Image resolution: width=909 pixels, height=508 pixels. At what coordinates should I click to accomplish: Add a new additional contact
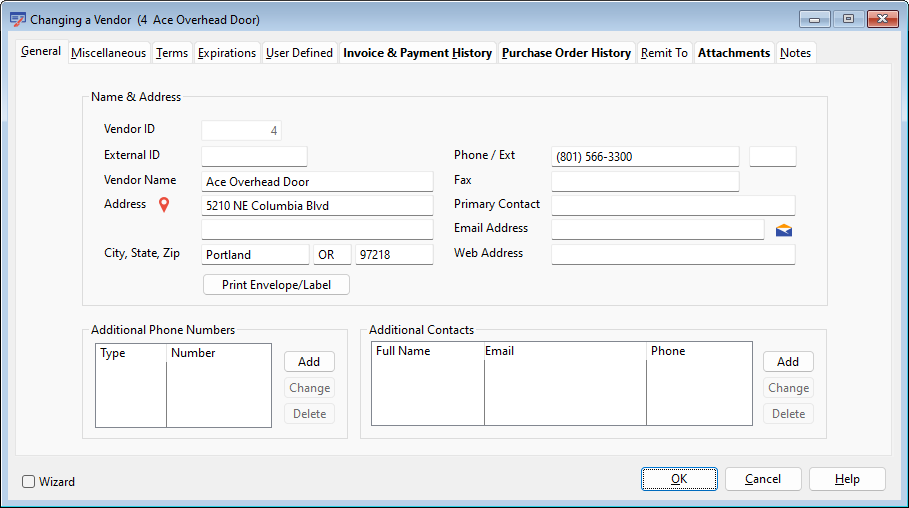point(788,362)
